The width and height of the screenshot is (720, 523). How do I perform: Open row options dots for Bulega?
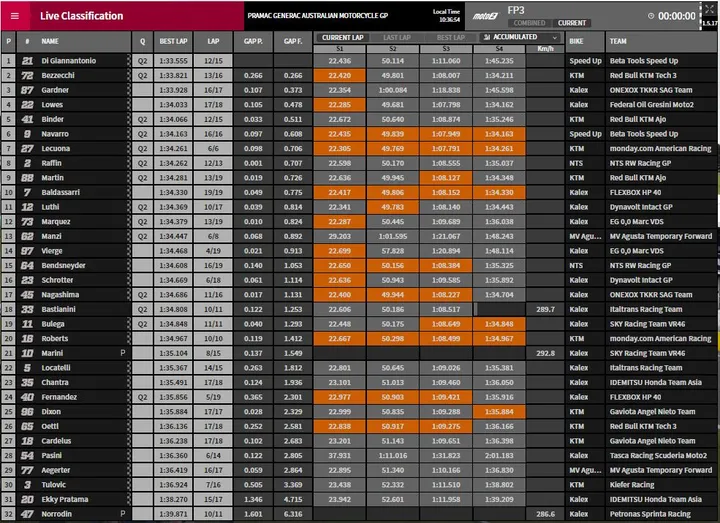pyautogui.click(x=128, y=324)
